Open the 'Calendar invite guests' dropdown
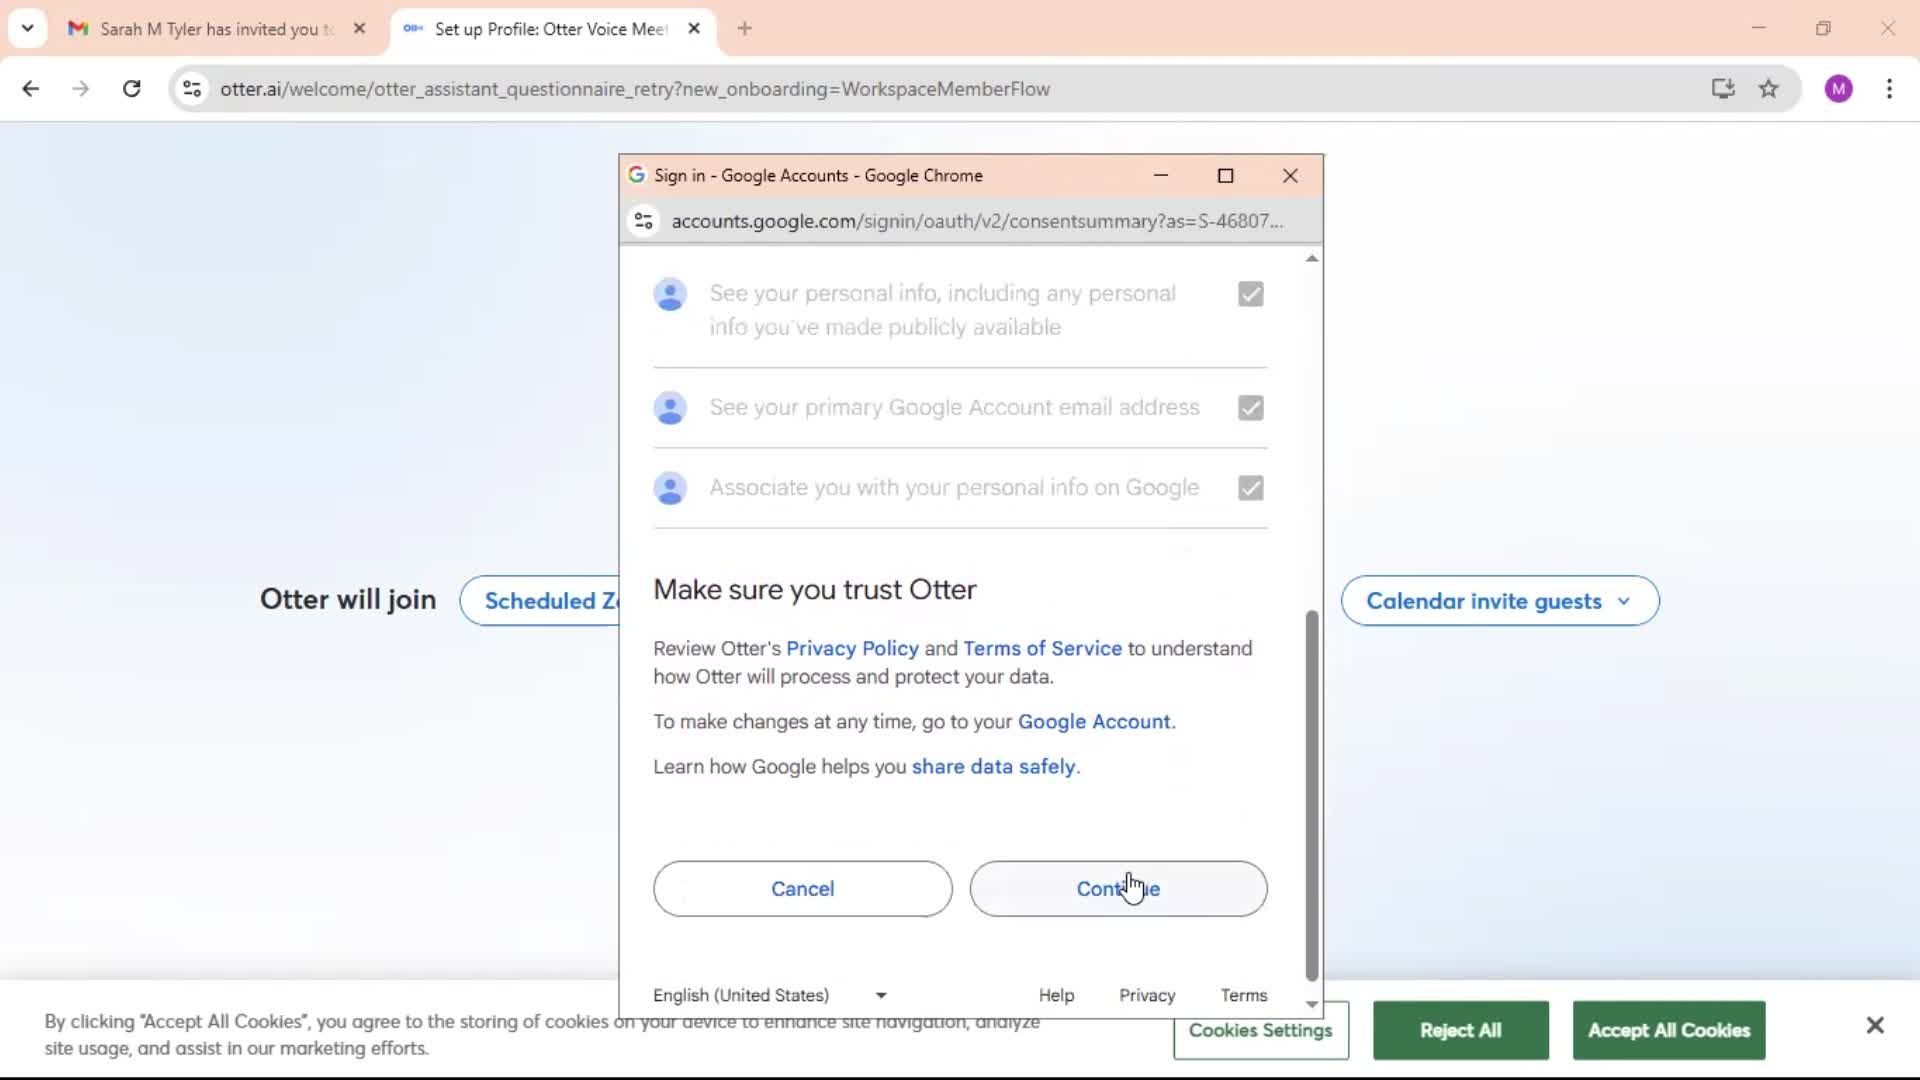 [x=1500, y=601]
